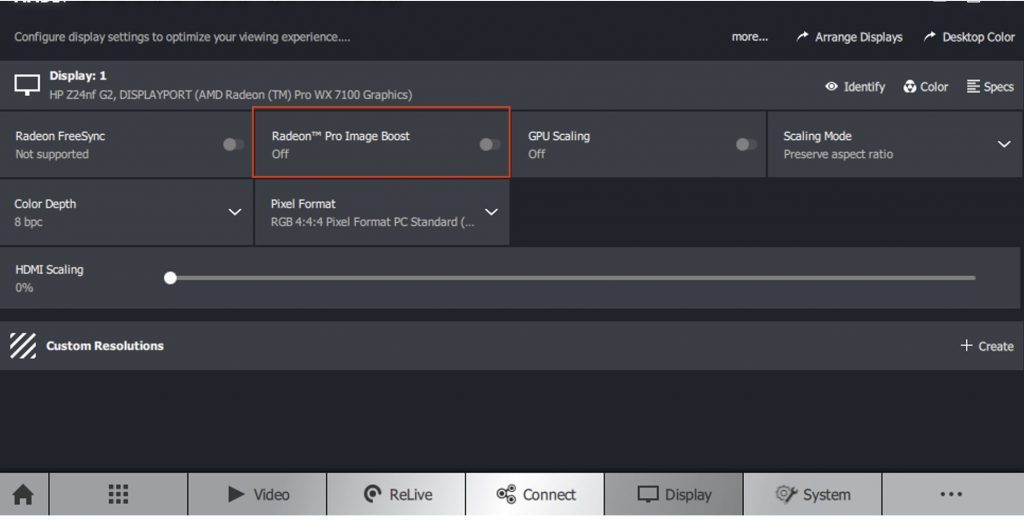Click the HDMI Scaling slider handle
1024x520 pixels.
tap(170, 278)
